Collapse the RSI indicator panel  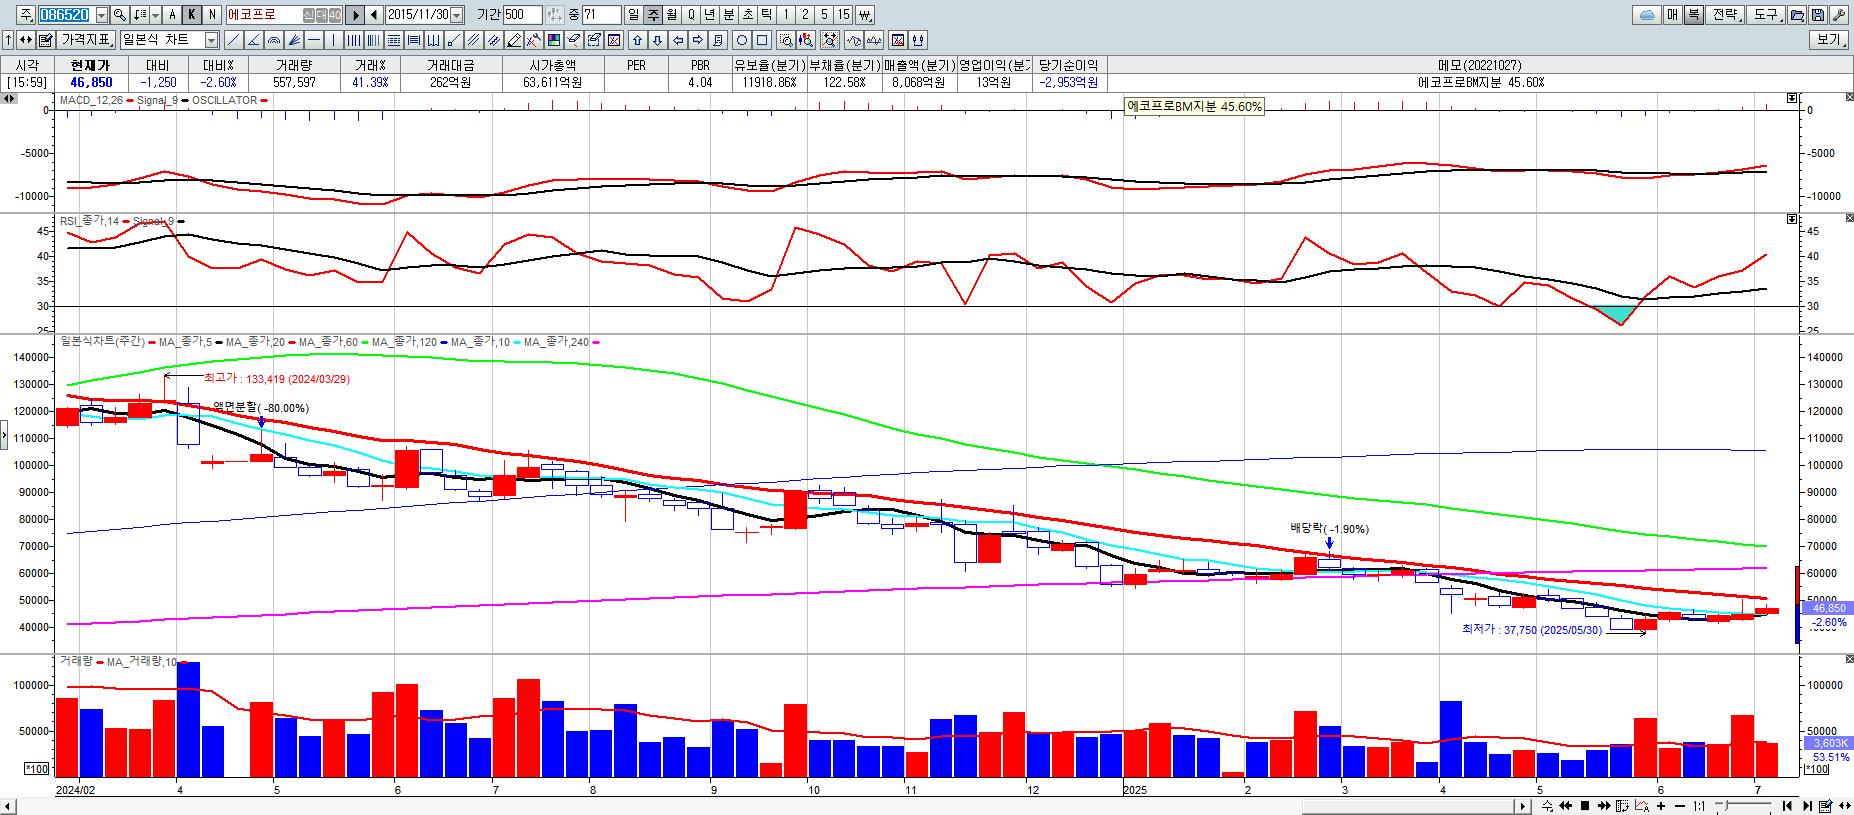click(1791, 218)
